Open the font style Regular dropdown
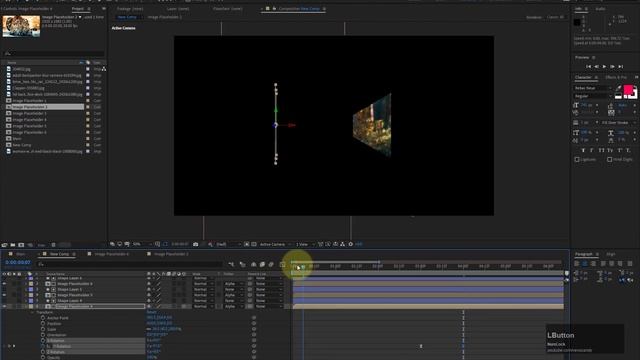Screen dimensions: 640x360 click(x=593, y=96)
